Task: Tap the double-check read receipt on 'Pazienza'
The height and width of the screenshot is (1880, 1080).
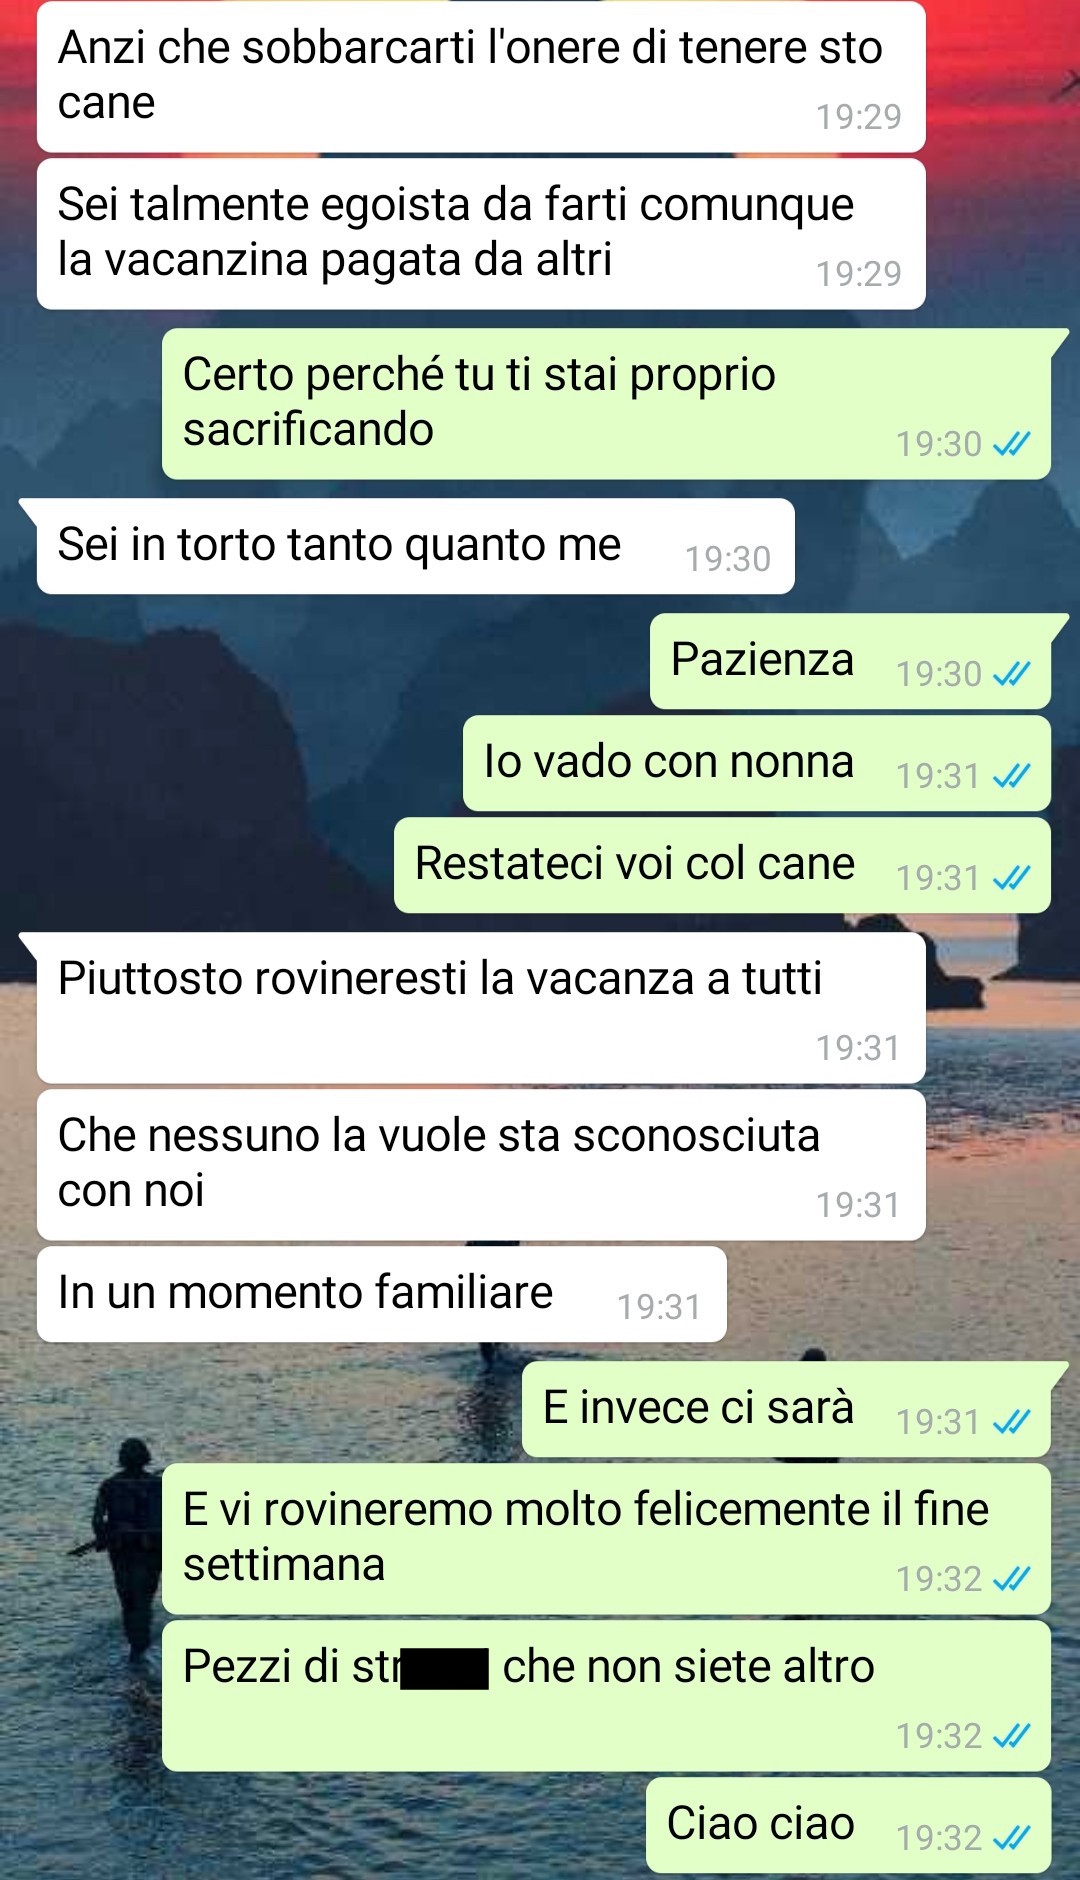Action: click(x=1011, y=674)
